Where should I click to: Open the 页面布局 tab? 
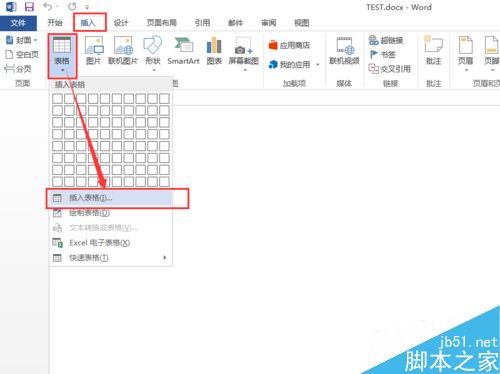pyautogui.click(x=162, y=23)
